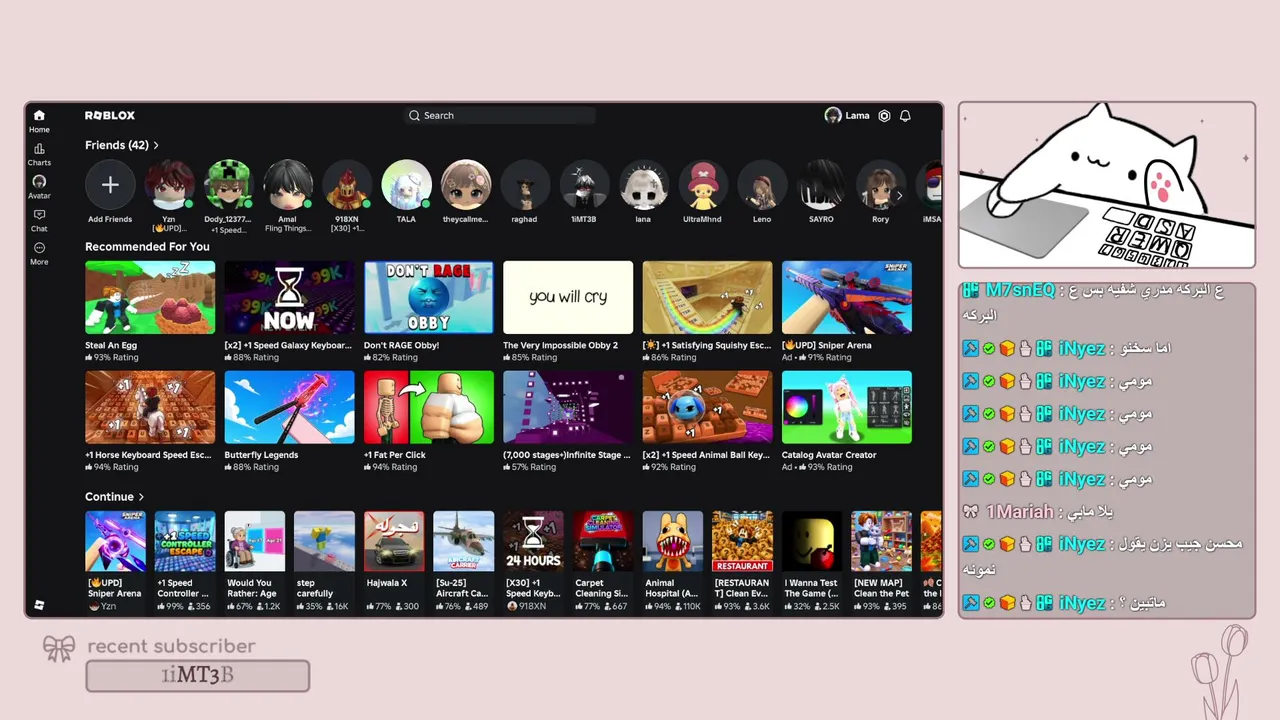The width and height of the screenshot is (1280, 720).
Task: Continue I Wanna Test The Game
Action: click(812, 541)
